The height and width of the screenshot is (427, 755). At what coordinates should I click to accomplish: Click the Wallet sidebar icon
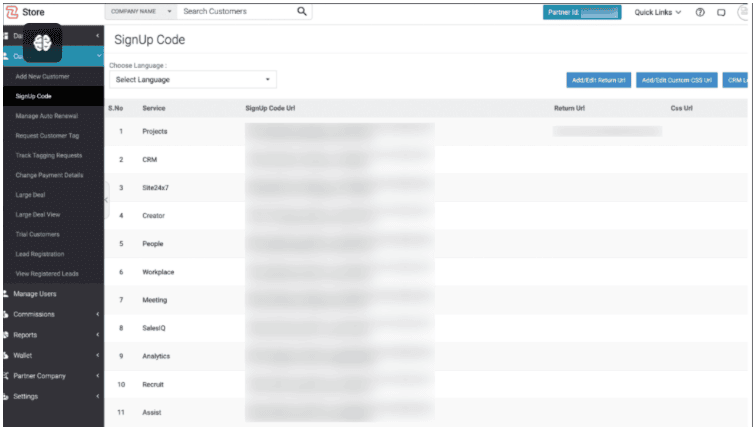click(x=6, y=355)
